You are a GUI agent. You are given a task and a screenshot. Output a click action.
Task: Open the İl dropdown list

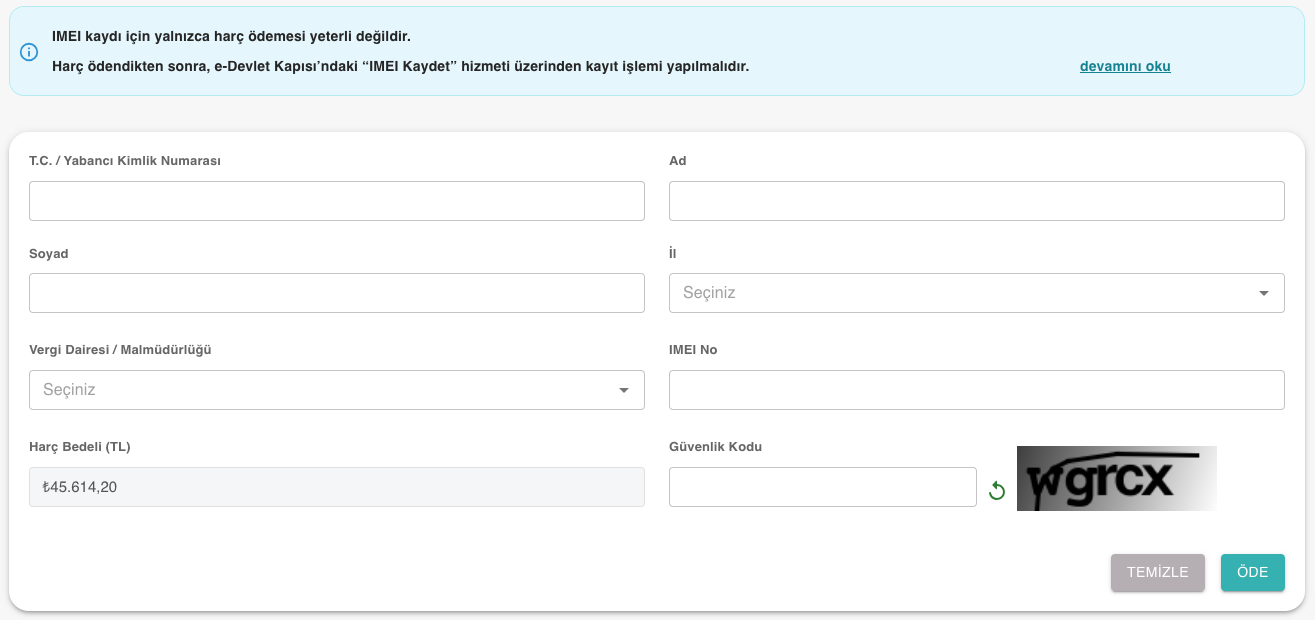(960, 293)
